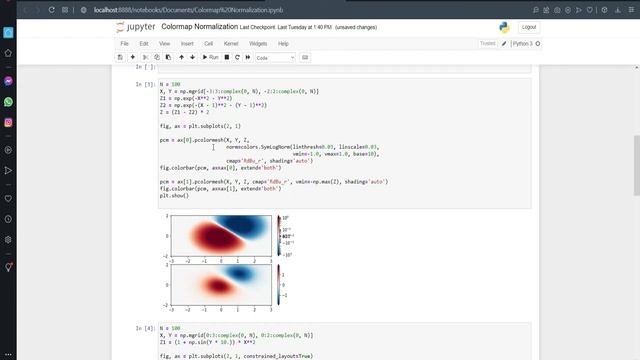Click the Trusted notebook indicator
Viewport: 640px width, 360px height.
(487, 43)
